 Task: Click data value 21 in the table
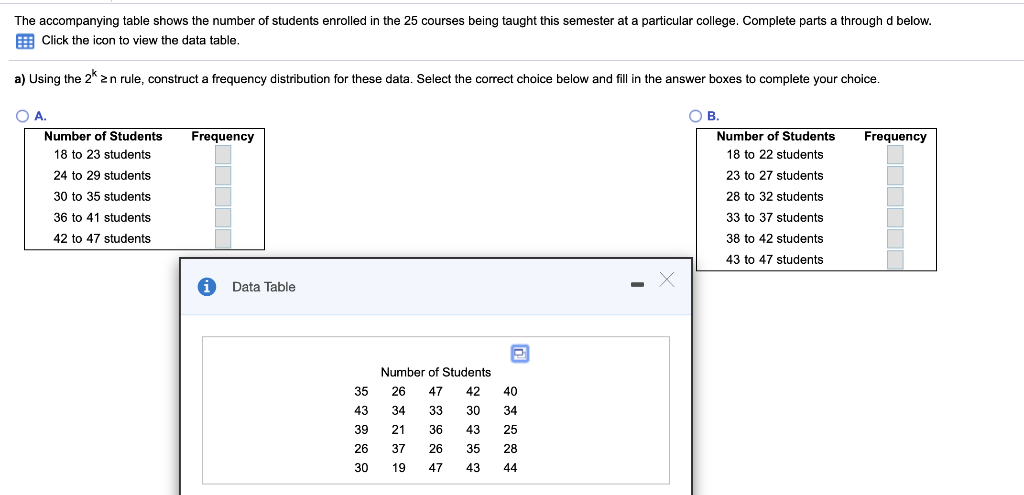pyautogui.click(x=398, y=430)
